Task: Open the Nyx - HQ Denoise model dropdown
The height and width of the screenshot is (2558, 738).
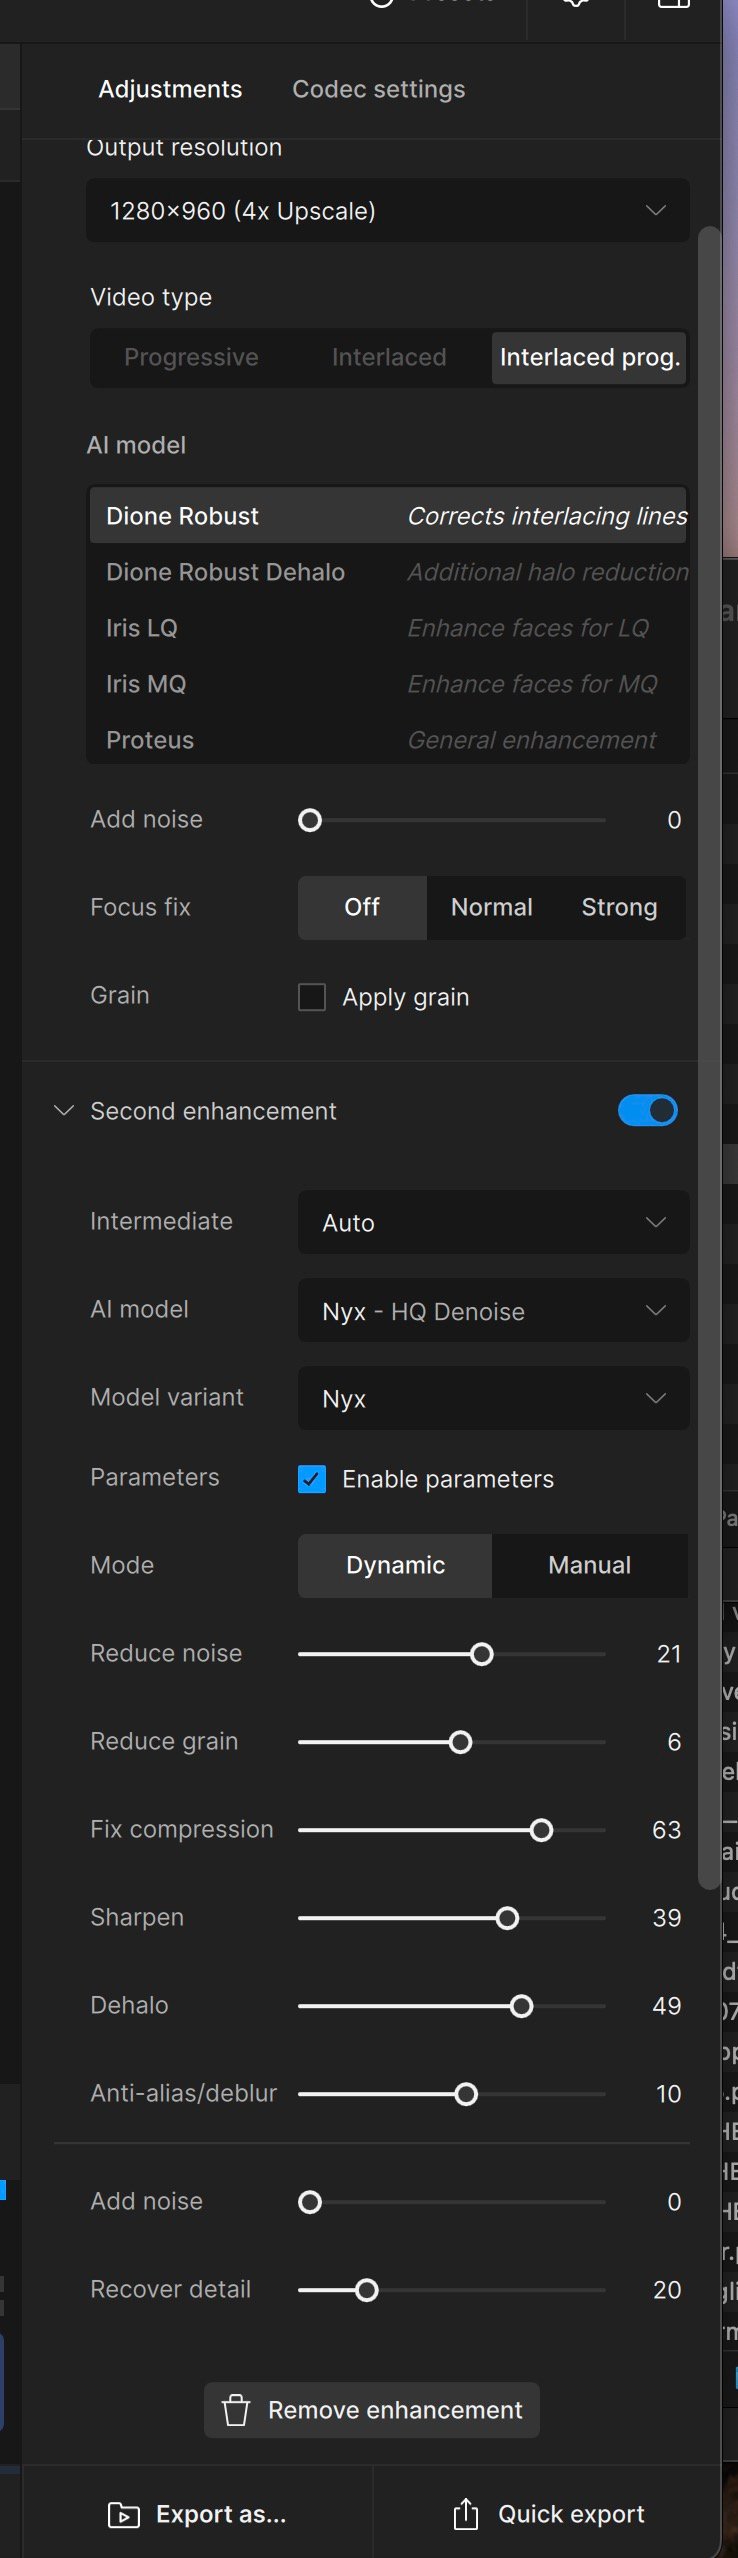Action: click(x=494, y=1311)
